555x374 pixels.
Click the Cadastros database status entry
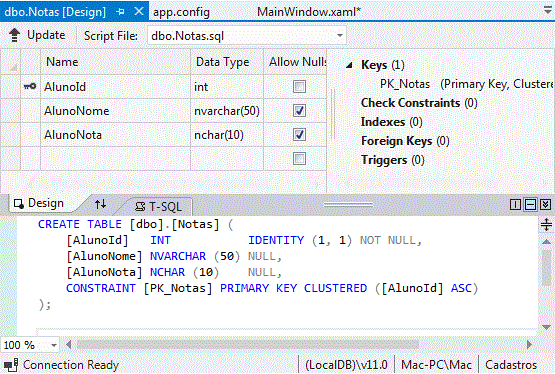(511, 365)
